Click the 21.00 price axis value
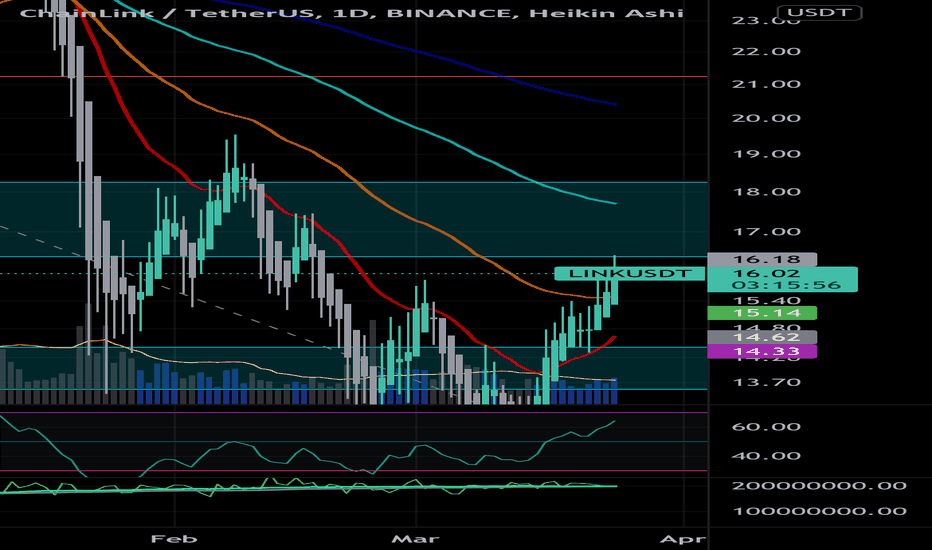The height and width of the screenshot is (550, 932). (766, 84)
